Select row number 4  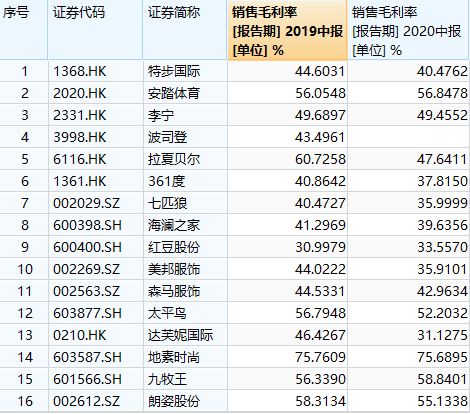click(x=25, y=137)
